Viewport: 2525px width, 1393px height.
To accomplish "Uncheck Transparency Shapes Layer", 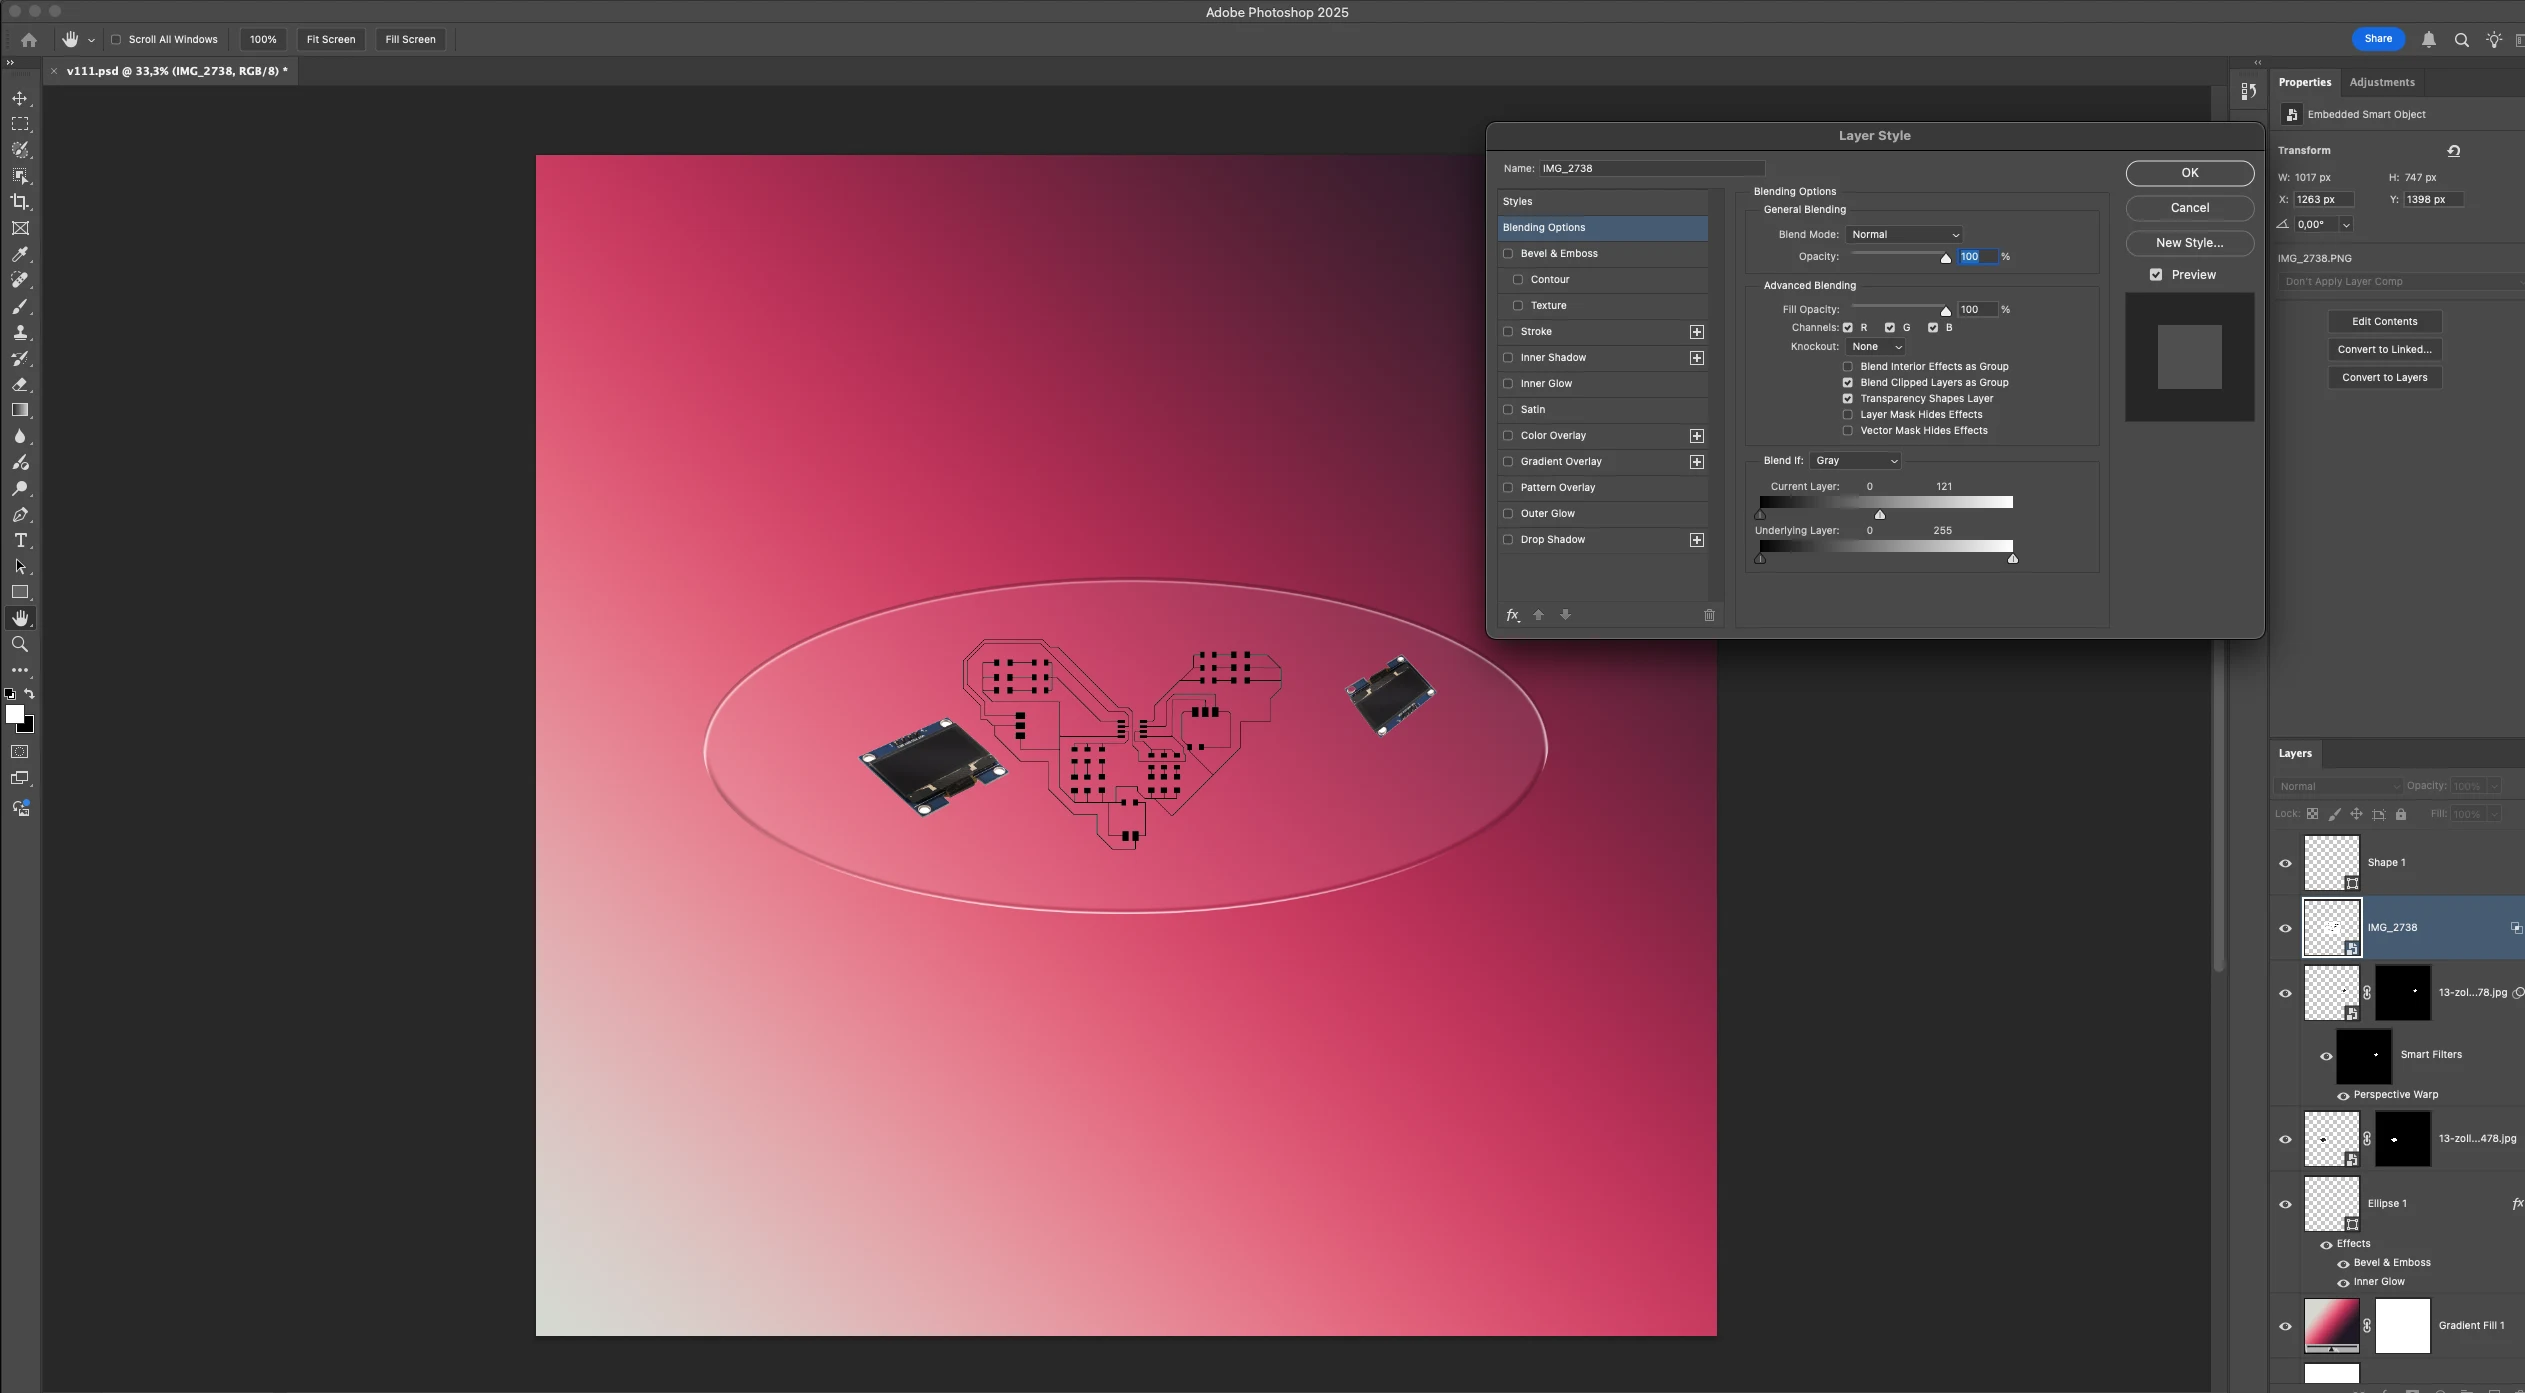I will [1848, 399].
